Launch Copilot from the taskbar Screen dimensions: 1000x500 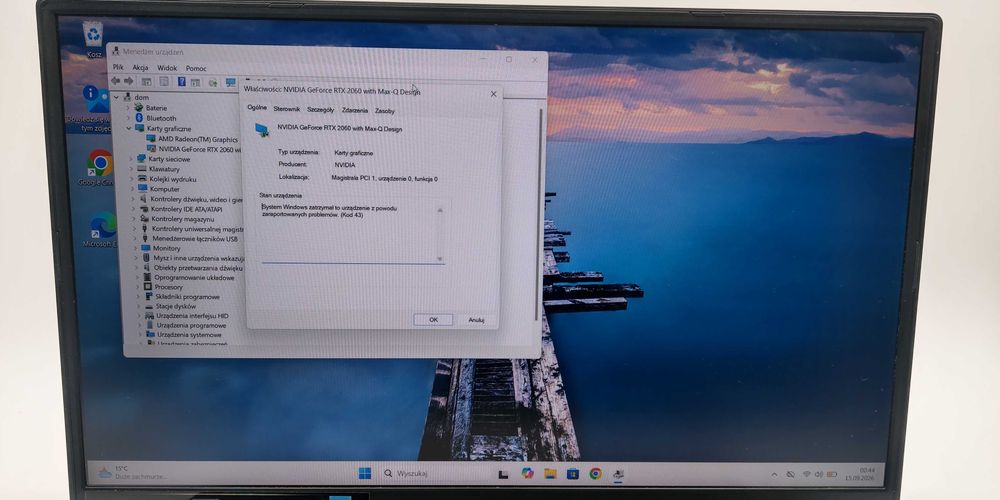527,473
